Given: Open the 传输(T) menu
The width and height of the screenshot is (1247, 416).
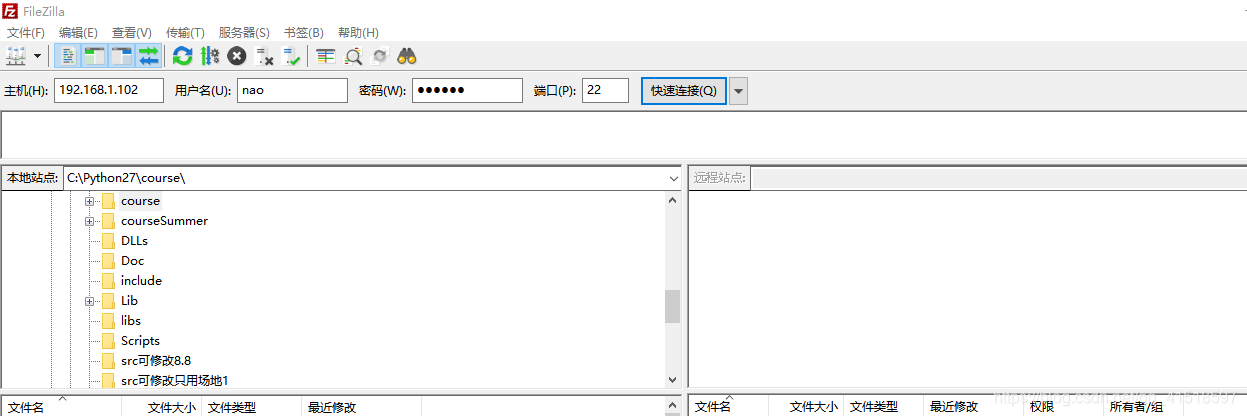Looking at the screenshot, I should point(185,33).
